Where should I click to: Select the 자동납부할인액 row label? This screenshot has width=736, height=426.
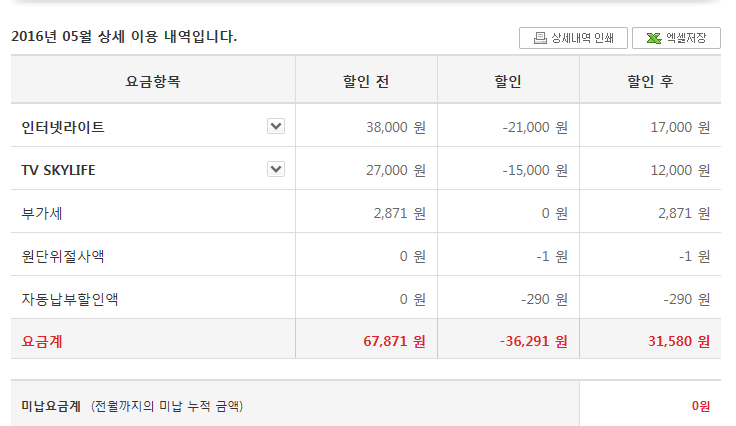(69, 299)
